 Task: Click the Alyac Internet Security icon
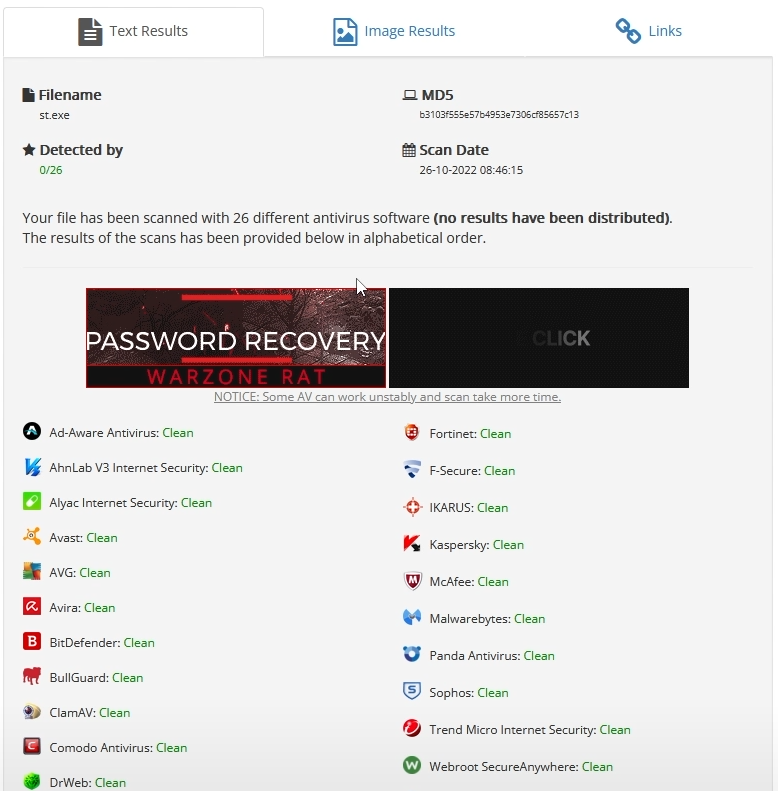pos(32,501)
